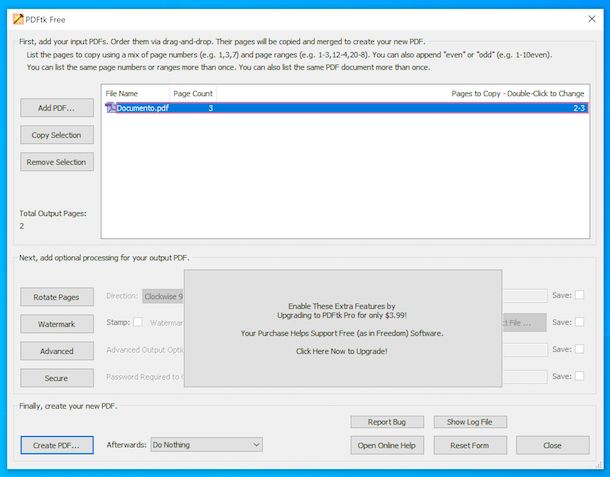Toggle the Save checkbox in Secure row
The width and height of the screenshot is (610, 477).
tap(579, 376)
